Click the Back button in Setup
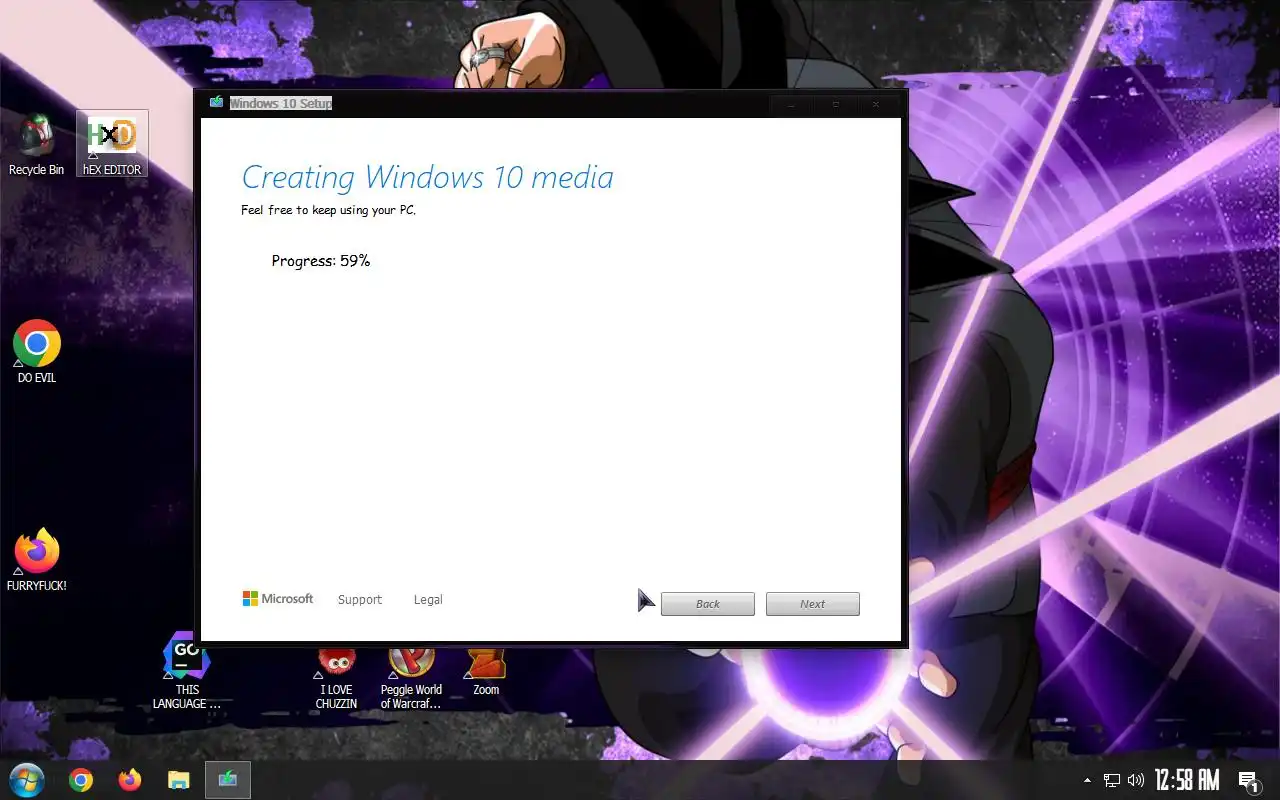Viewport: 1280px width, 800px height. pos(708,604)
